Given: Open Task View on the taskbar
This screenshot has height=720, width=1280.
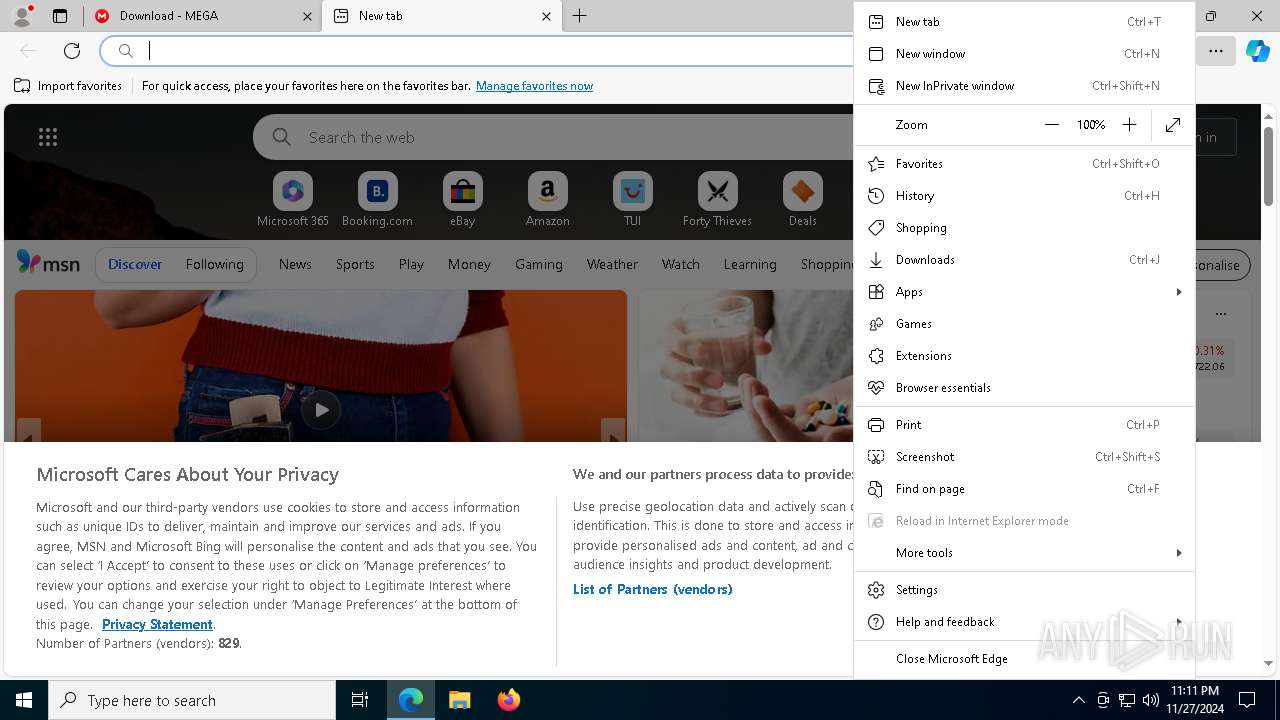Looking at the screenshot, I should coord(360,700).
